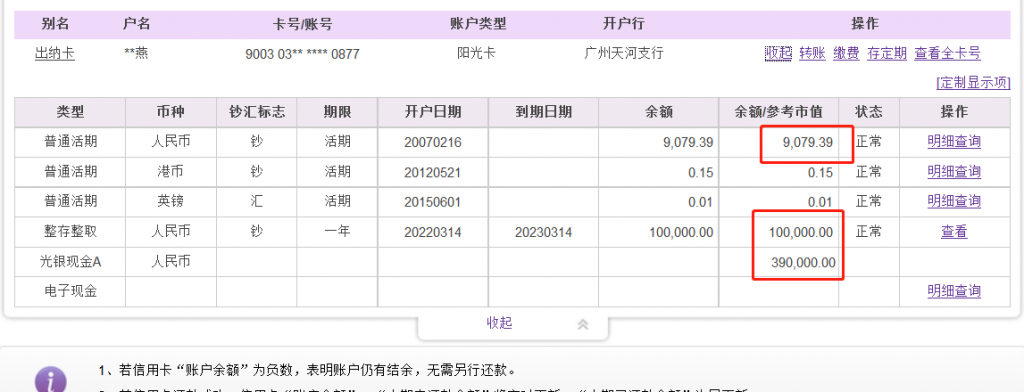Click opening date 20220314
The height and width of the screenshot is (392, 1024).
pos(433,232)
